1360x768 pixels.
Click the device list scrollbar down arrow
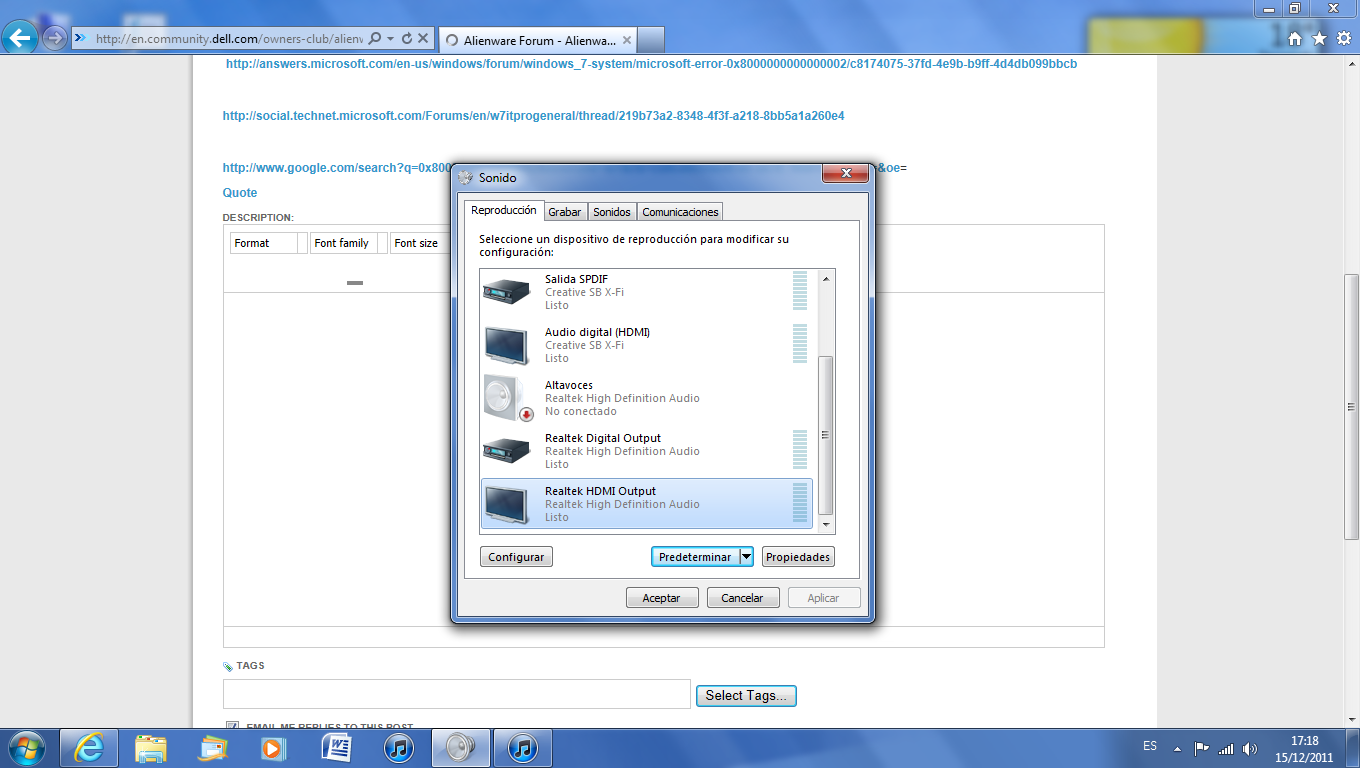click(825, 524)
